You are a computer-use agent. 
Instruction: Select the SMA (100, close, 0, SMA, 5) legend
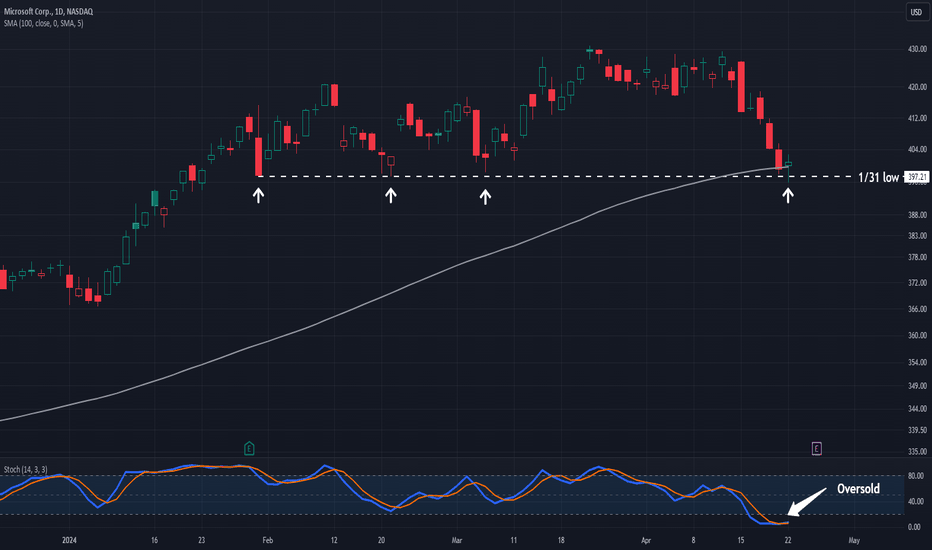coord(43,23)
